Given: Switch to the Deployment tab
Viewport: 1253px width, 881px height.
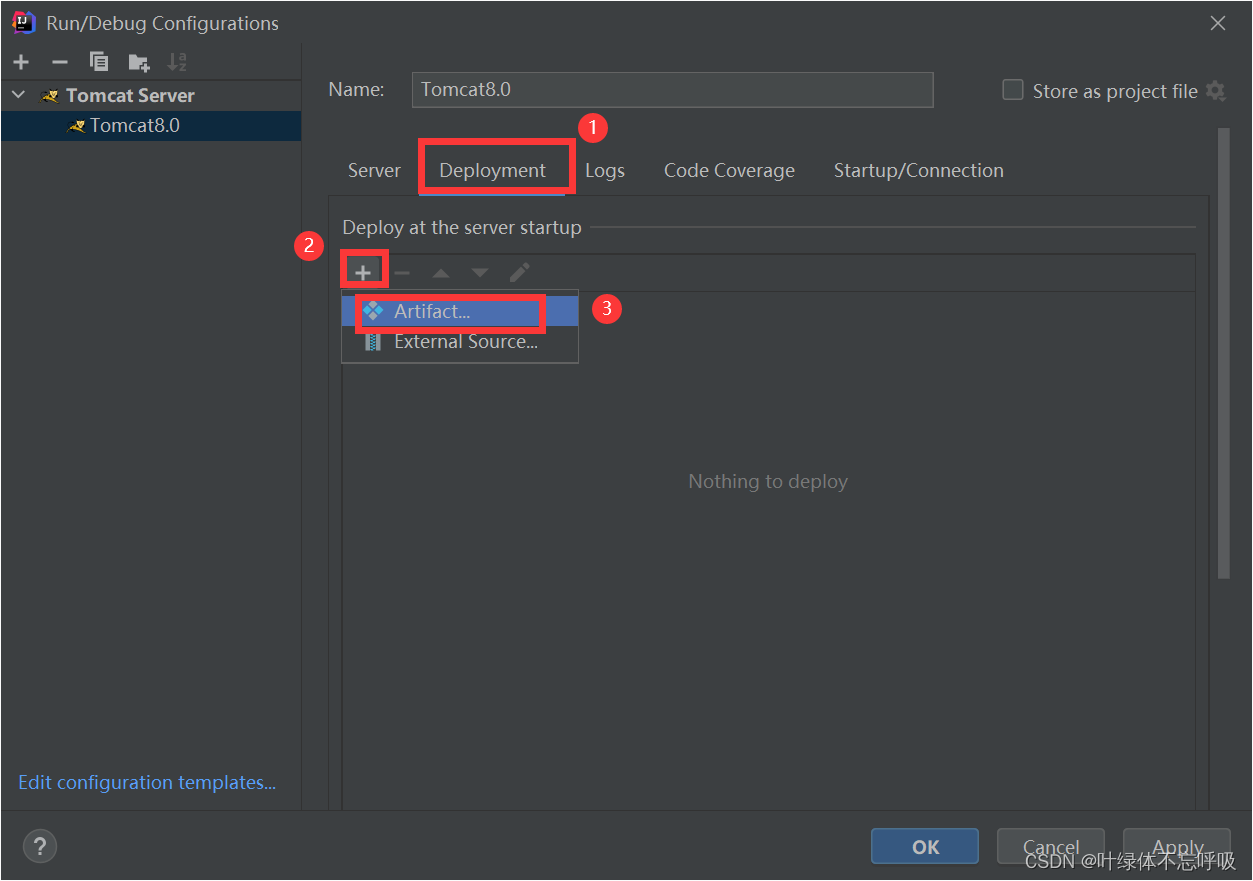Looking at the screenshot, I should click(x=492, y=170).
